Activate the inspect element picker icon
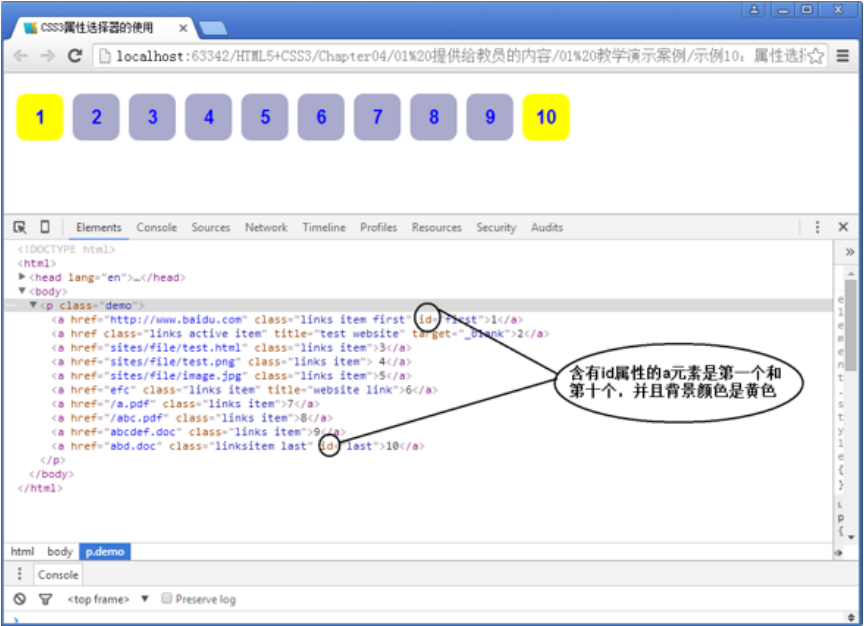Screen dimensions: 864x626 click(20, 227)
